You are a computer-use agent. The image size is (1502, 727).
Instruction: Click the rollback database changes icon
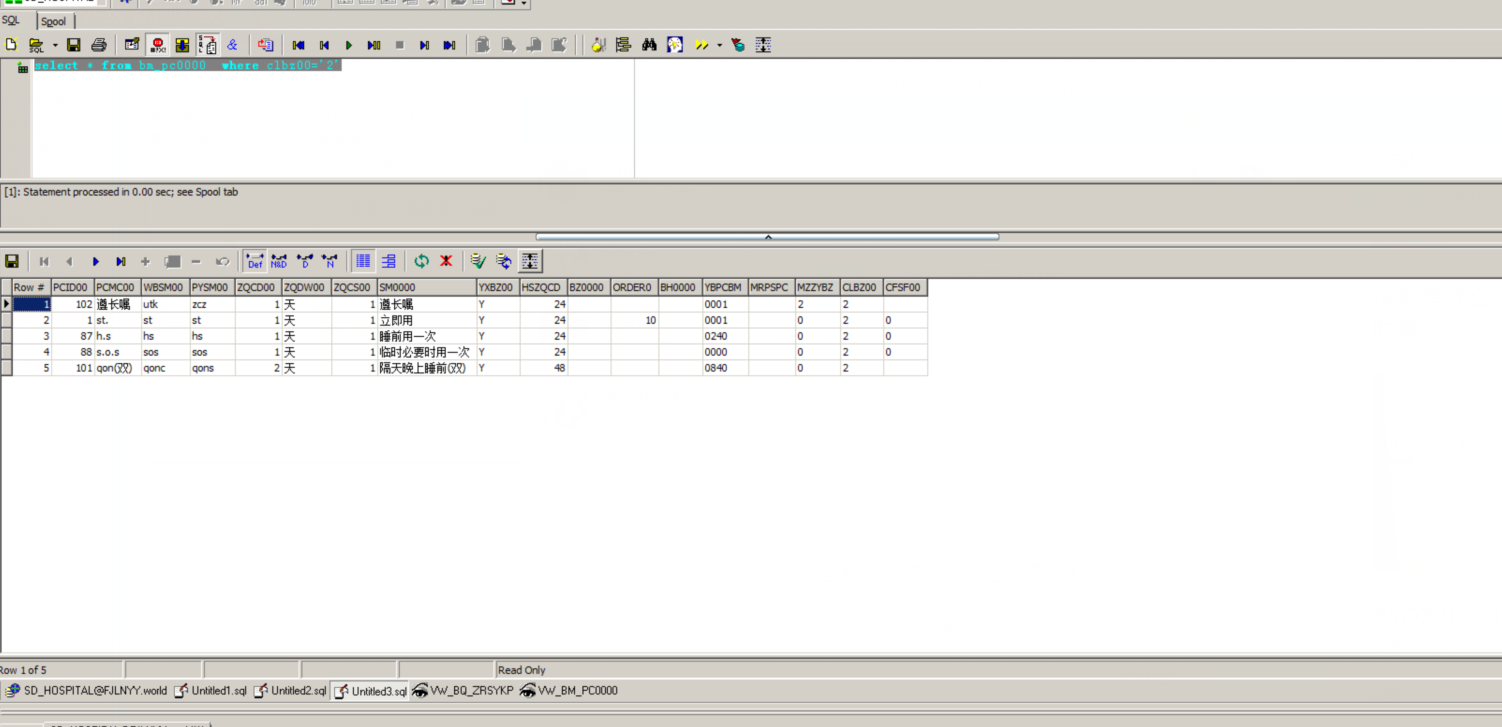pos(504,261)
